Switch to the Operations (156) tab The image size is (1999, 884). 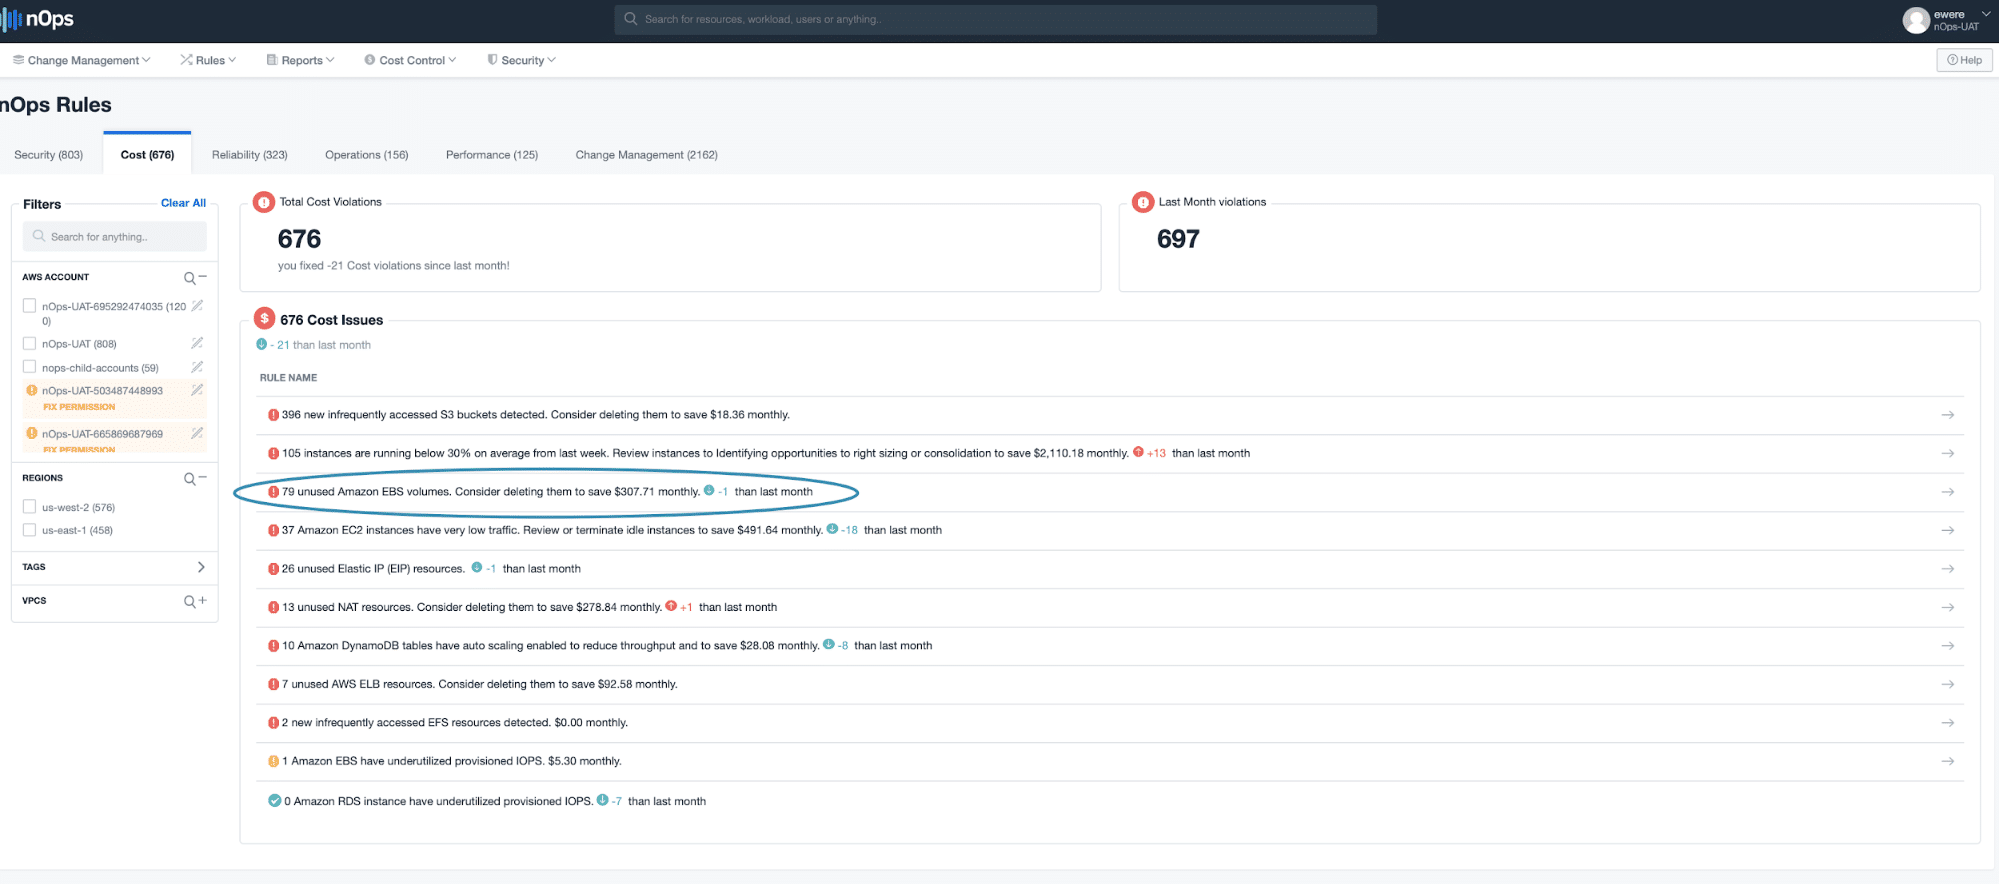[366, 155]
